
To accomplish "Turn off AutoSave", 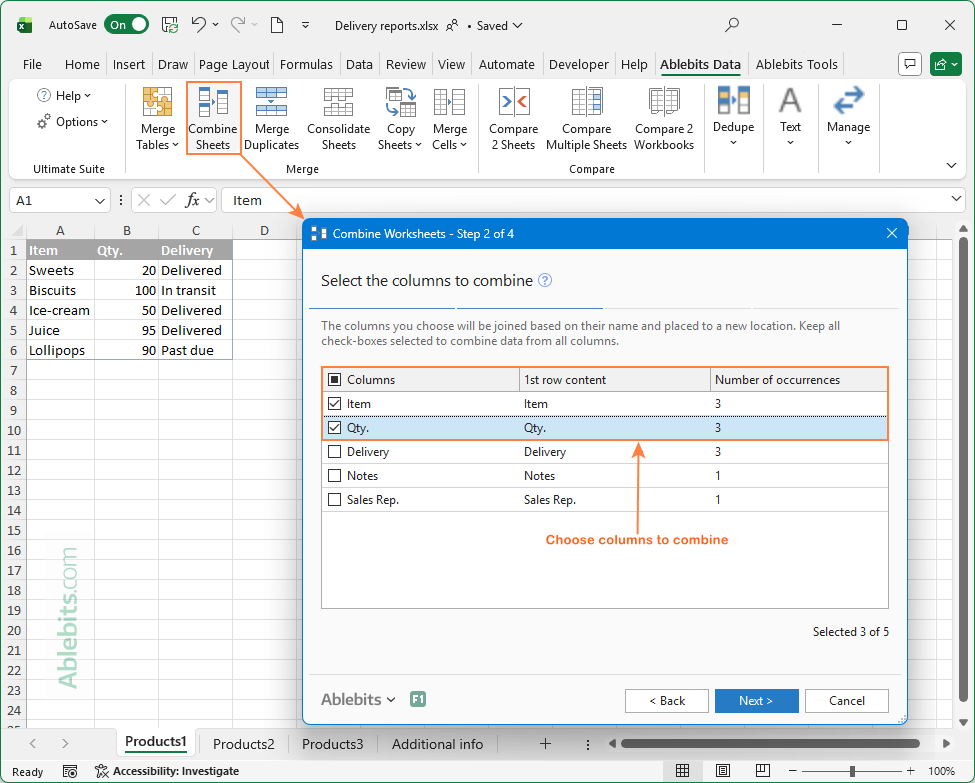I will tap(126, 24).
